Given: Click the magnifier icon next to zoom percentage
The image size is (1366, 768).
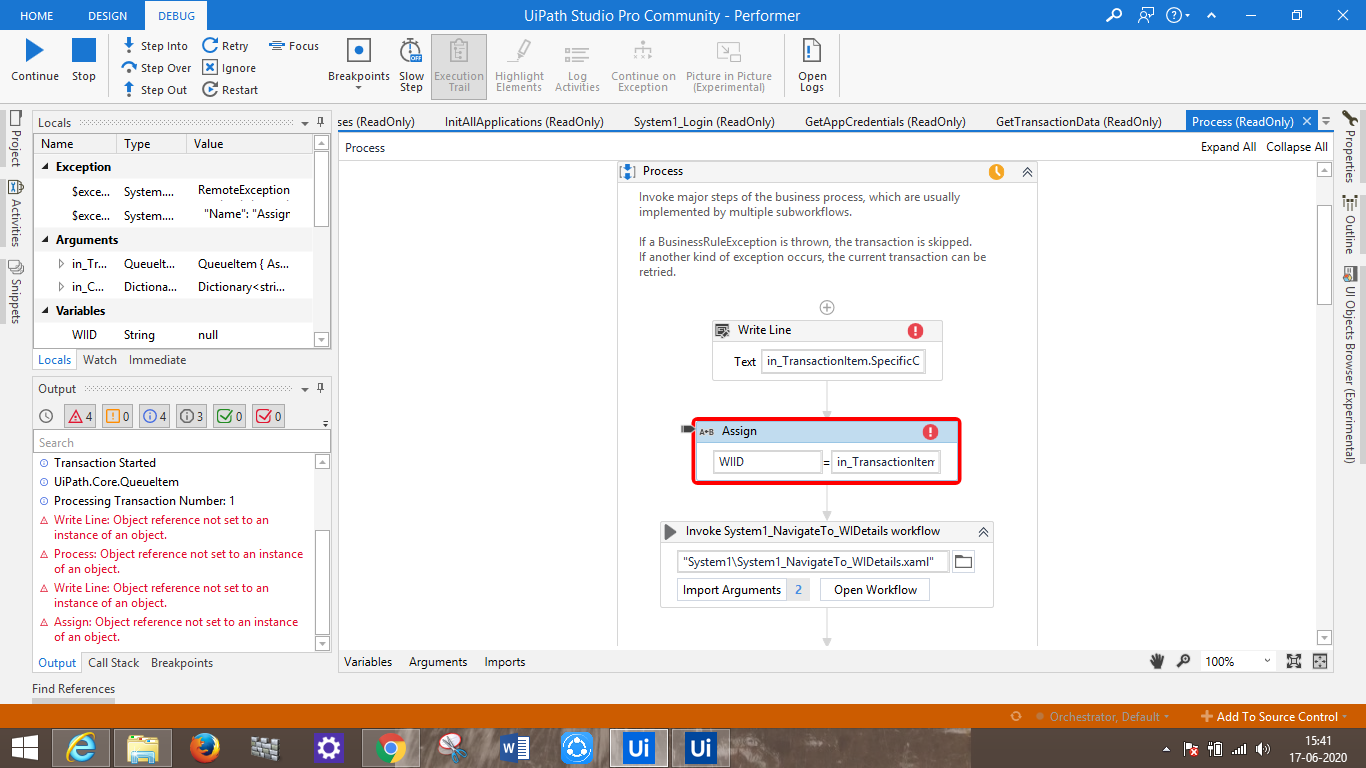Looking at the screenshot, I should pos(1183,661).
